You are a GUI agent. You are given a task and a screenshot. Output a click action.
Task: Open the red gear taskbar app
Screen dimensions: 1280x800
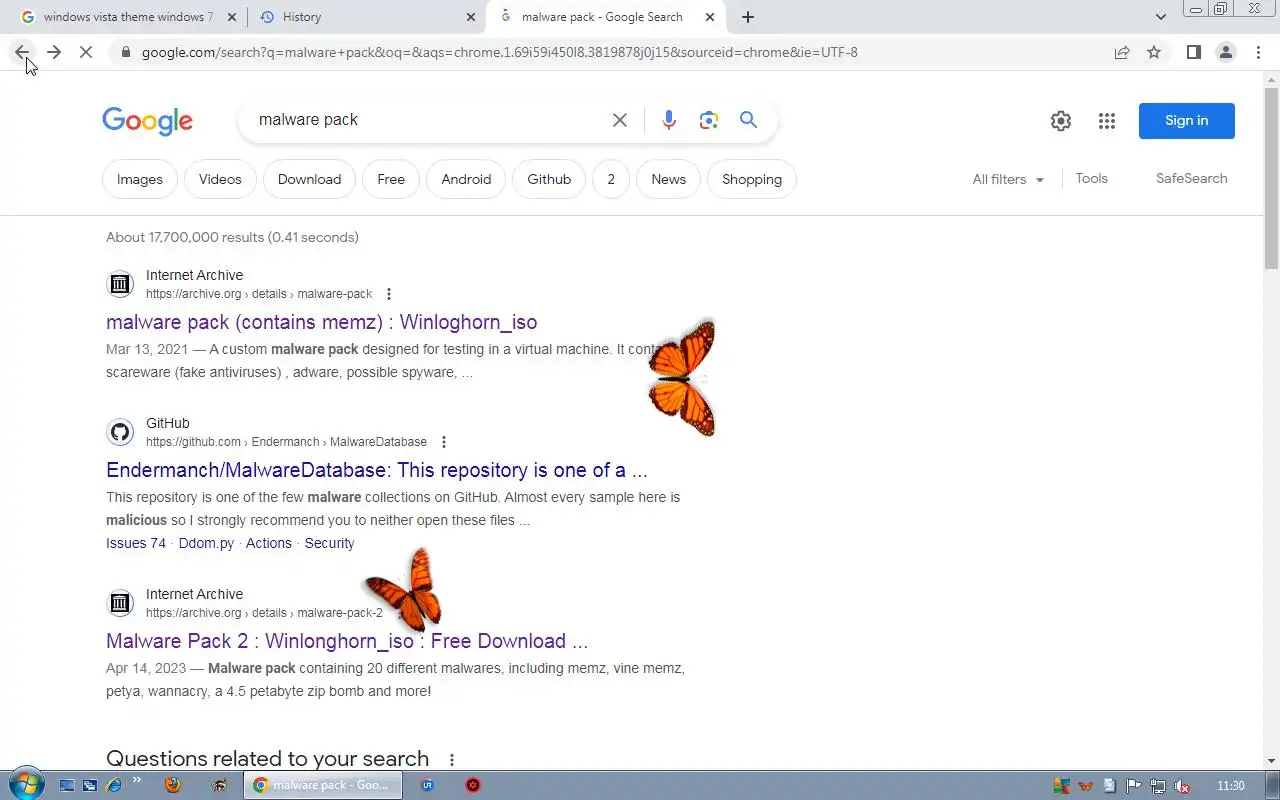(473, 785)
